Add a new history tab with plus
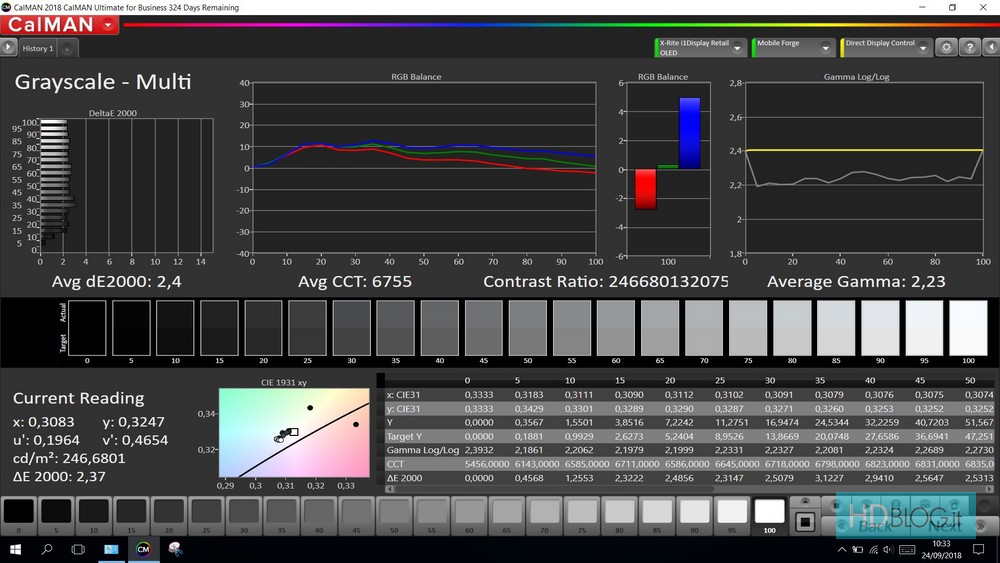The height and width of the screenshot is (563, 1000). pyautogui.click(x=67, y=48)
